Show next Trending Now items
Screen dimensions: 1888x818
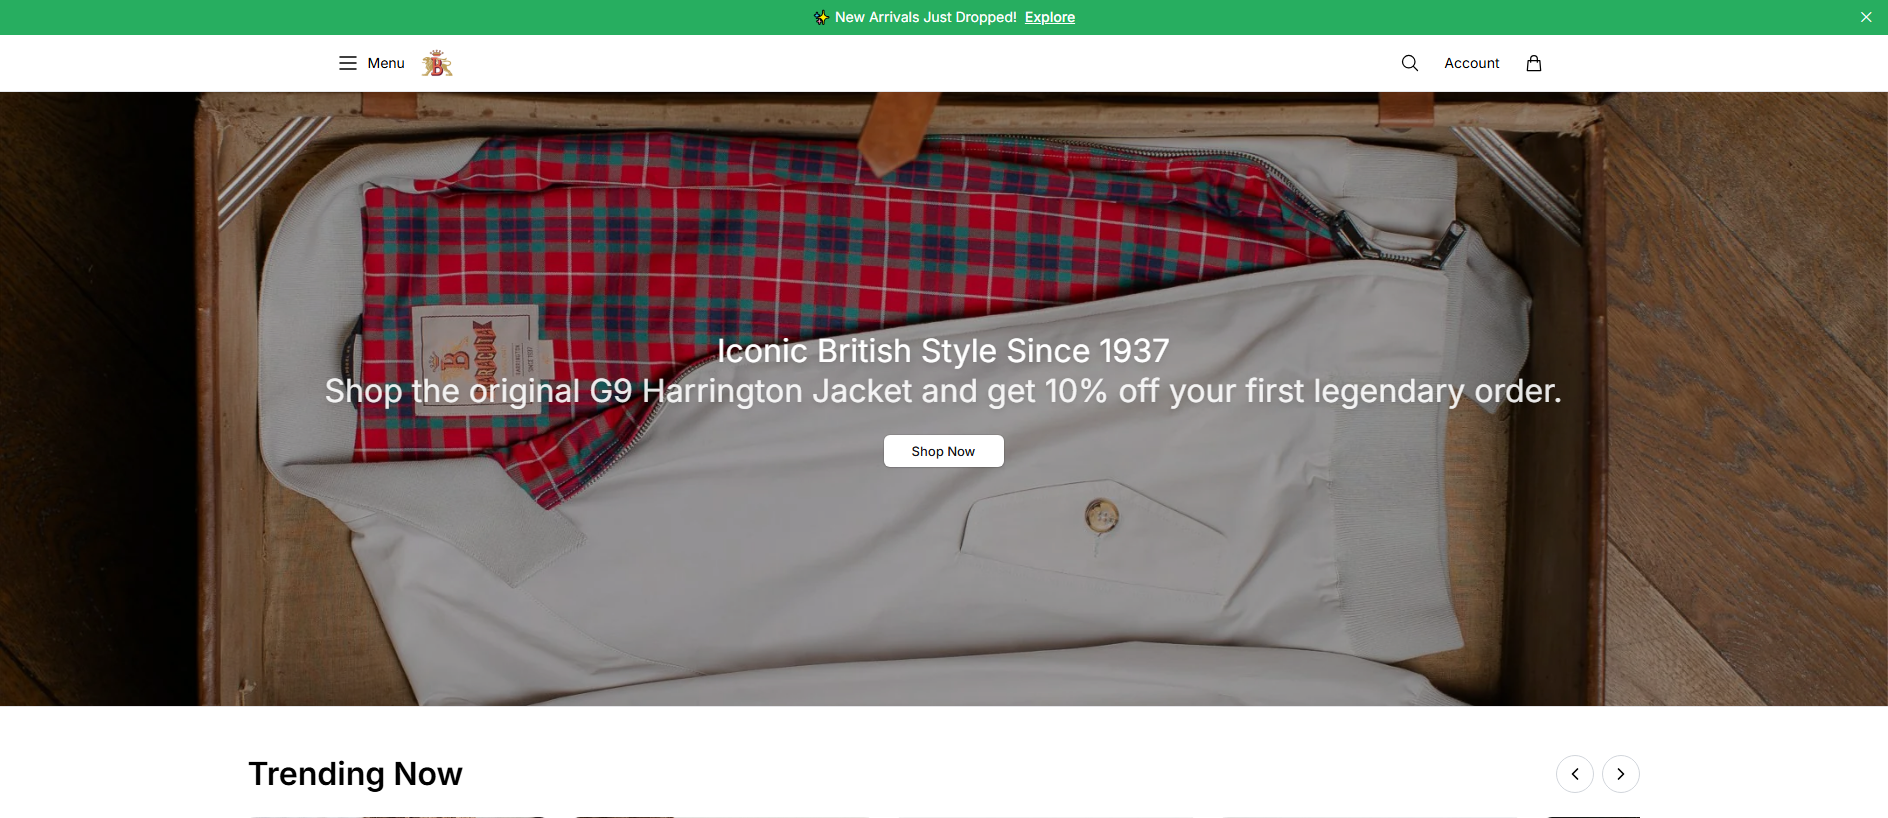(1621, 774)
